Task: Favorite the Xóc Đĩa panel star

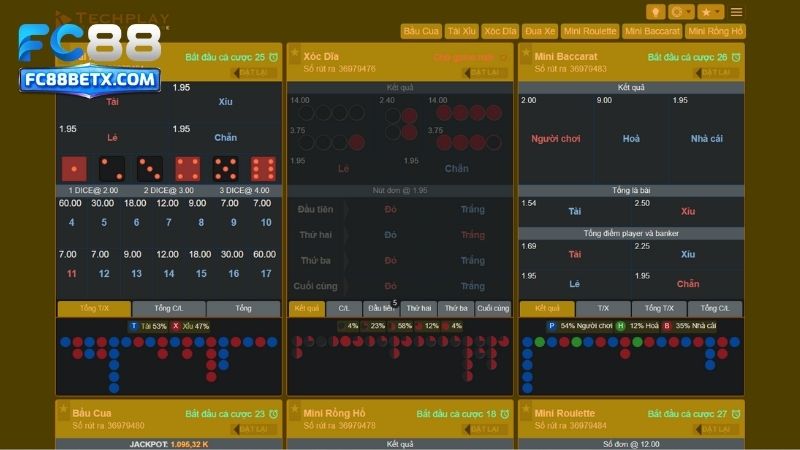Action: (294, 54)
